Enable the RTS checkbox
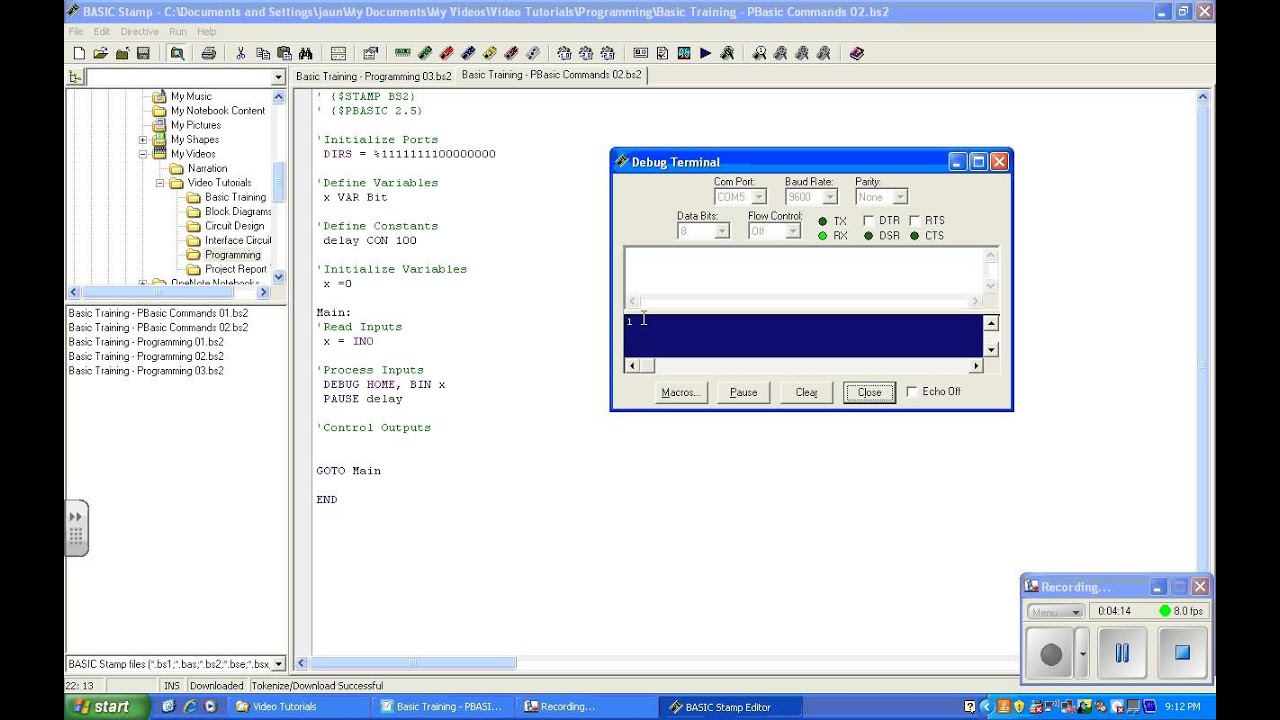Viewport: 1280px width, 720px height. (914, 221)
